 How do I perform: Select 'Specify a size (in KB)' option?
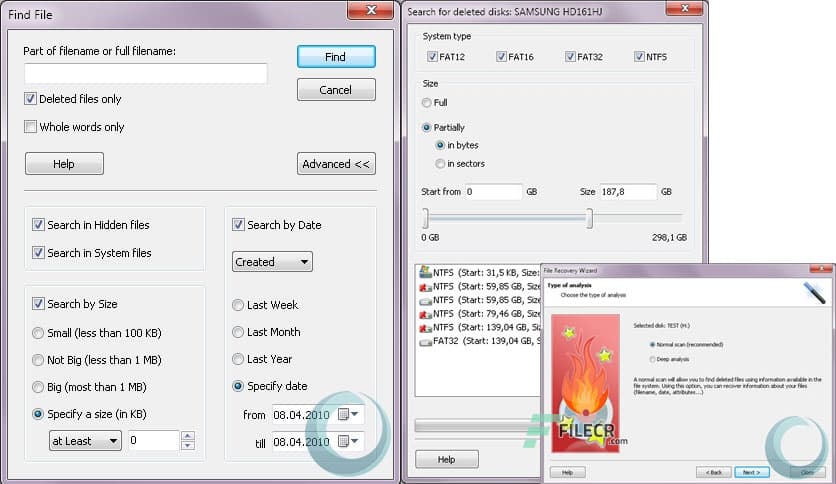38,414
